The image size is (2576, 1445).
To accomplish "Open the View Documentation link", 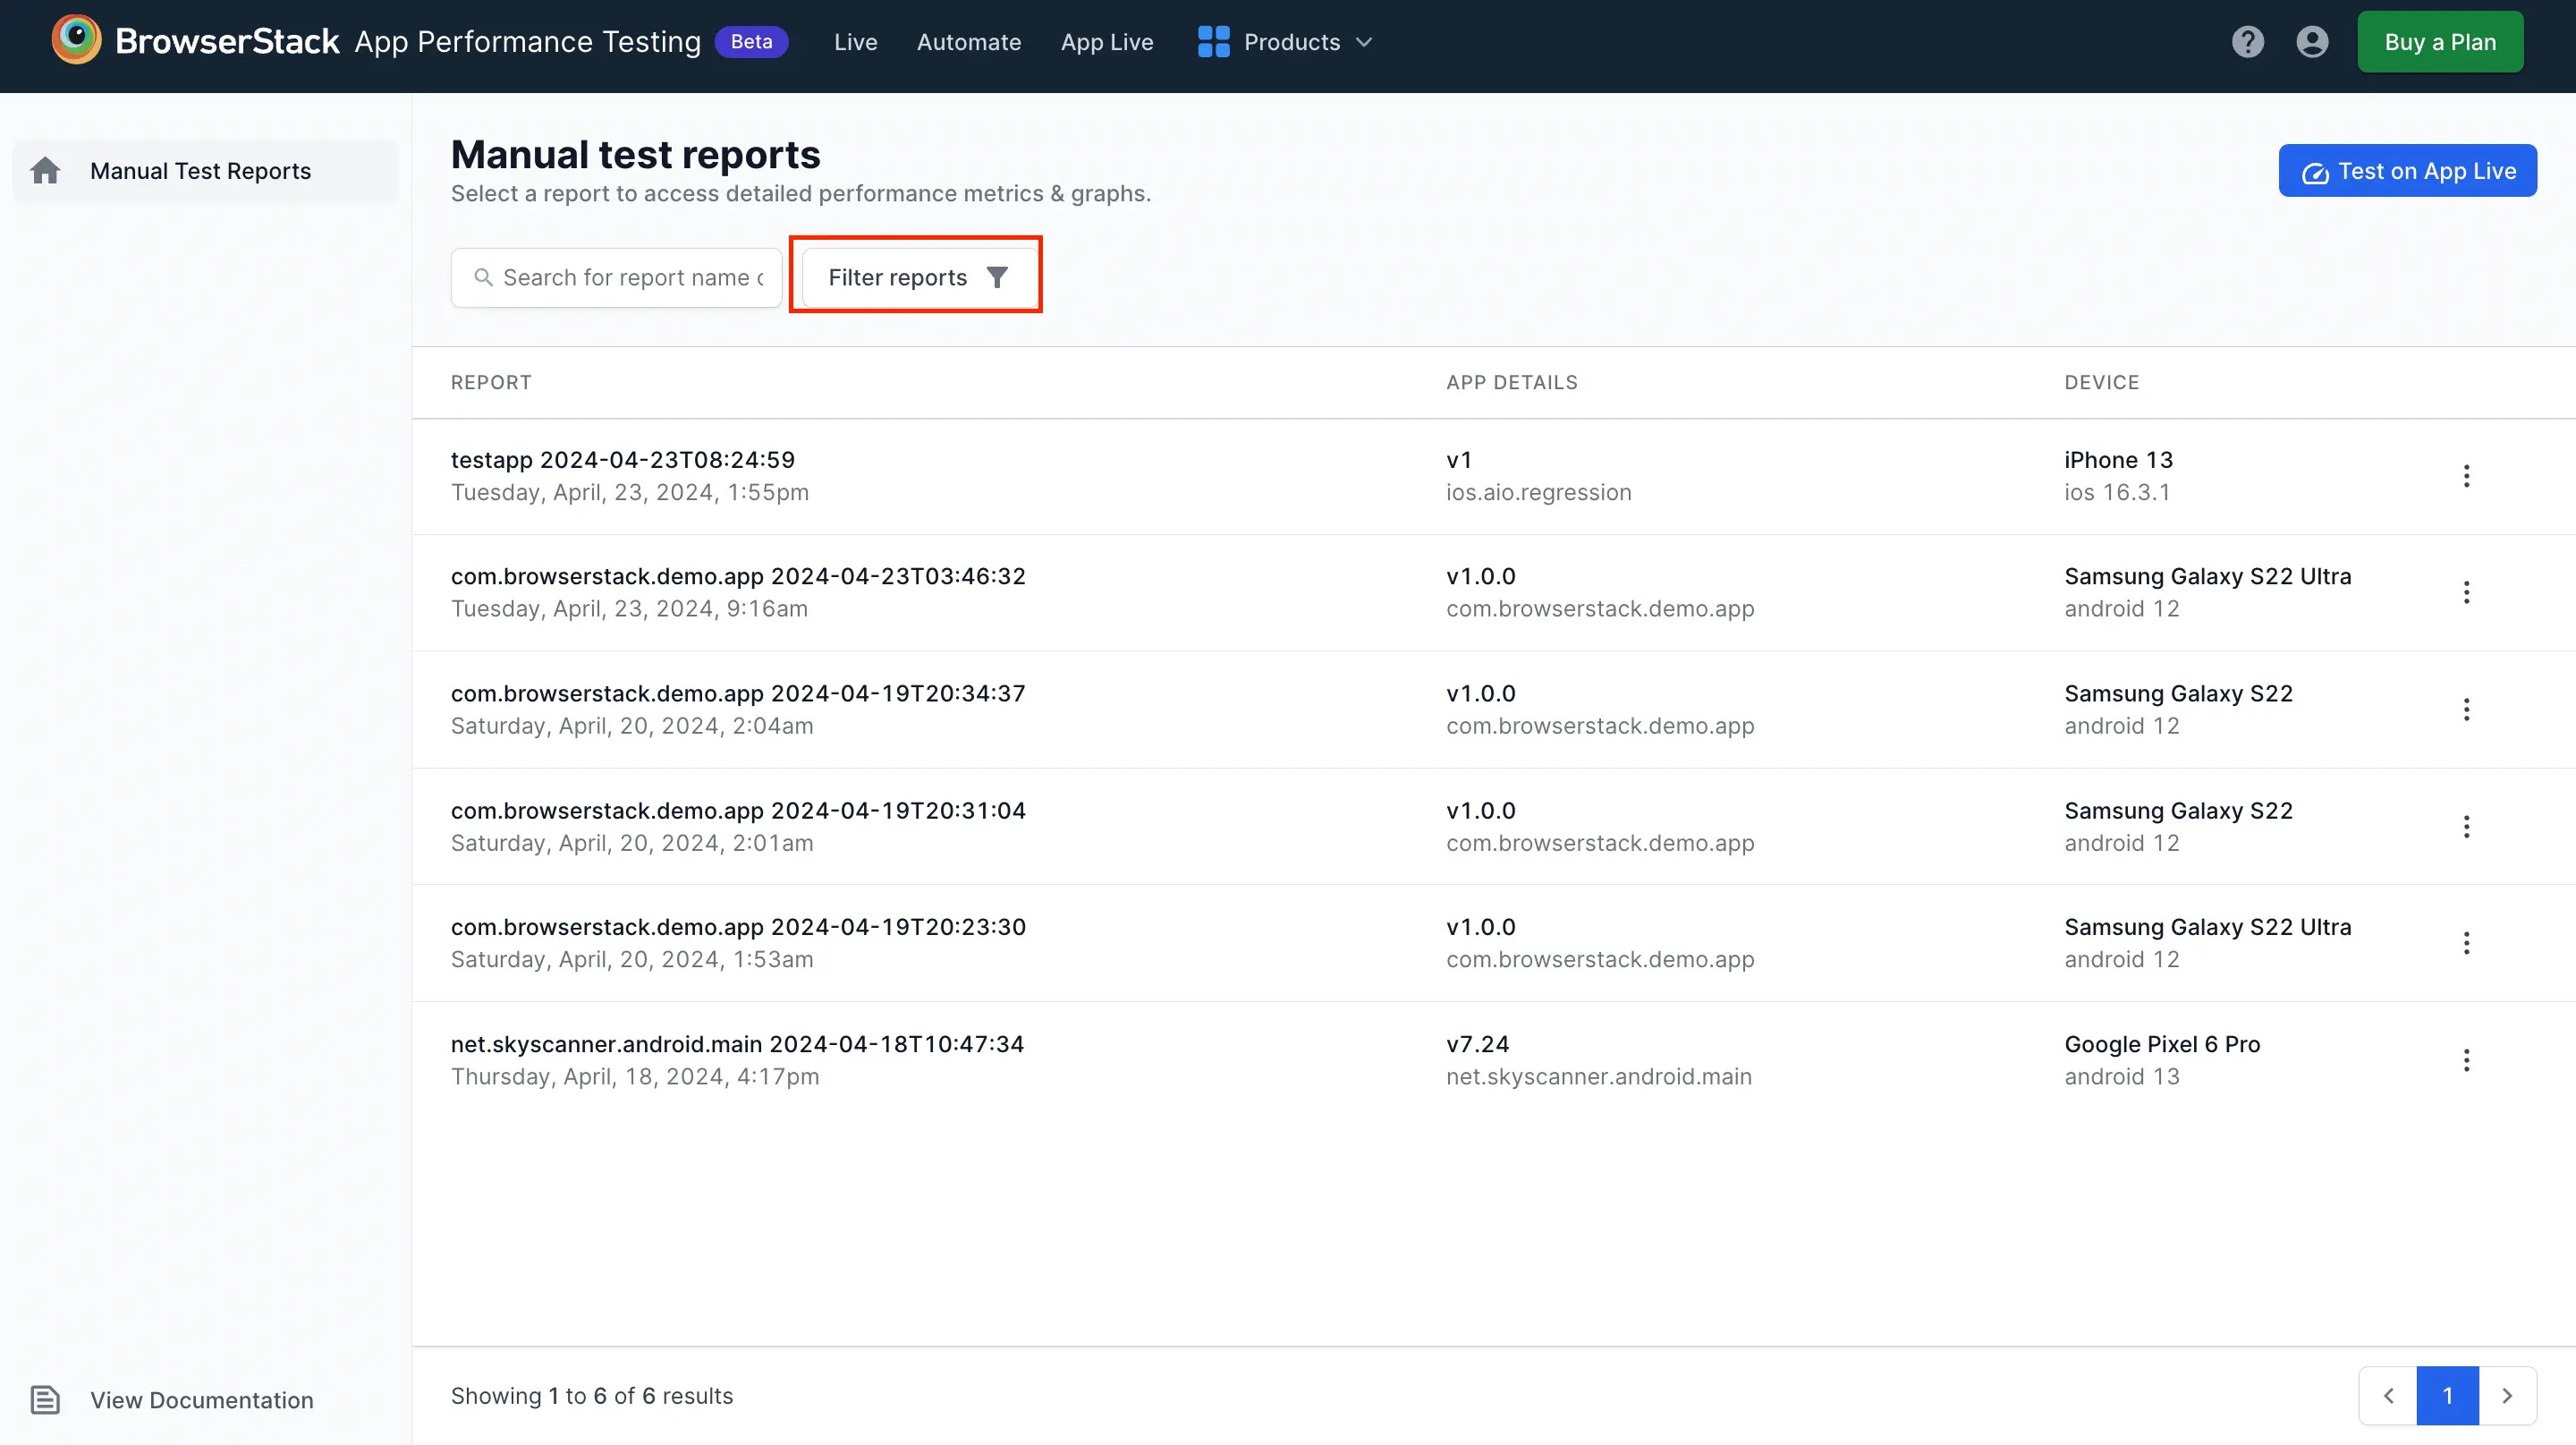I will (x=201, y=1399).
